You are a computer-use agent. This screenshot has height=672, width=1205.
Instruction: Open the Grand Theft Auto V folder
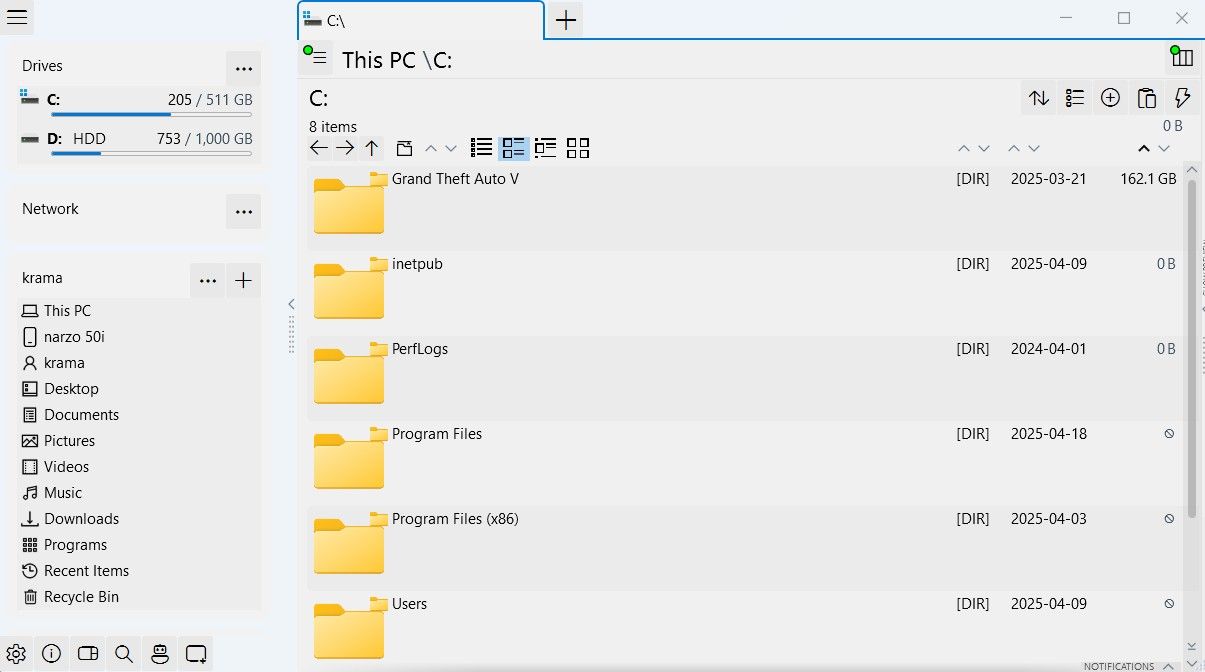point(455,179)
